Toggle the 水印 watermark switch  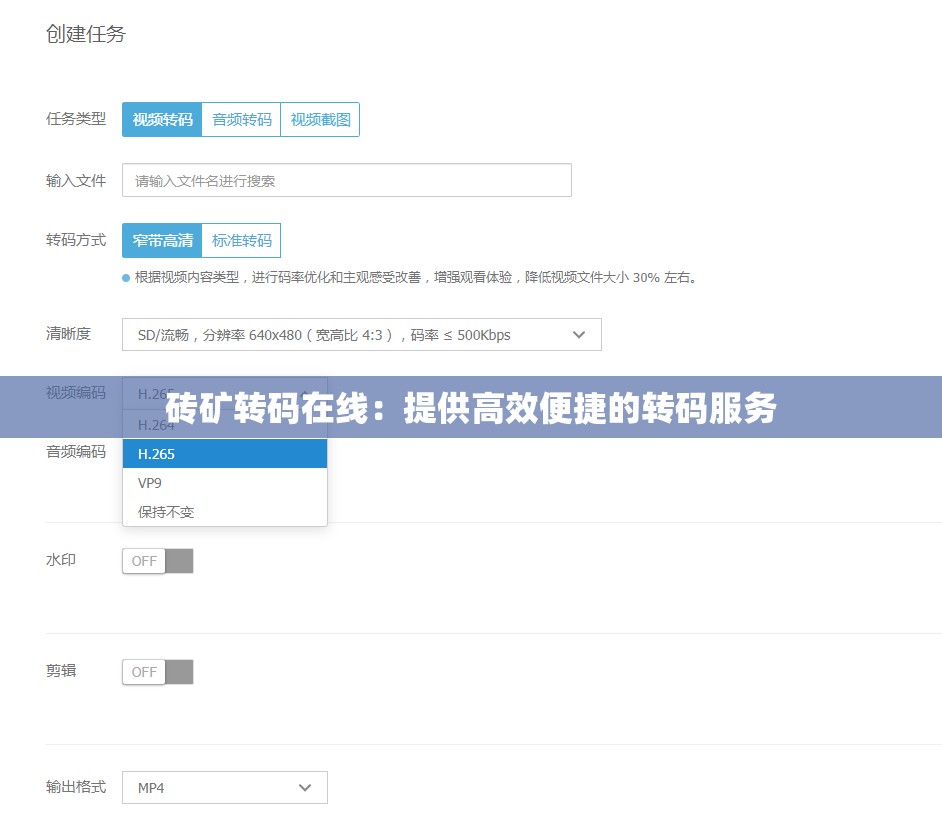(157, 560)
